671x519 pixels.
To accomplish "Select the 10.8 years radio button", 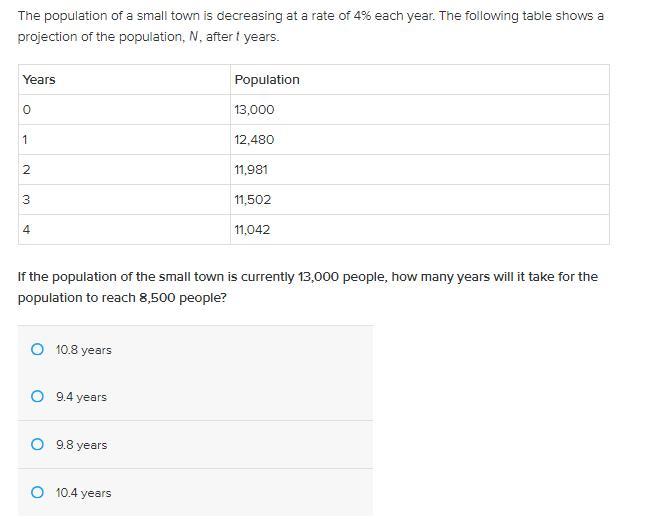I will pos(37,350).
